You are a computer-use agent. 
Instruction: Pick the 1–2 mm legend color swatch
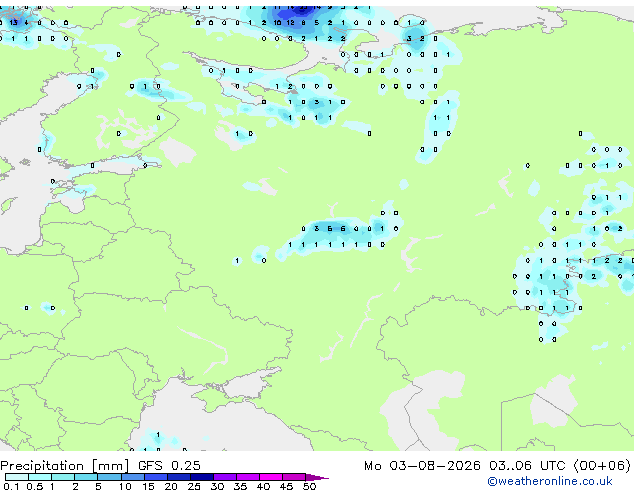coord(63,477)
